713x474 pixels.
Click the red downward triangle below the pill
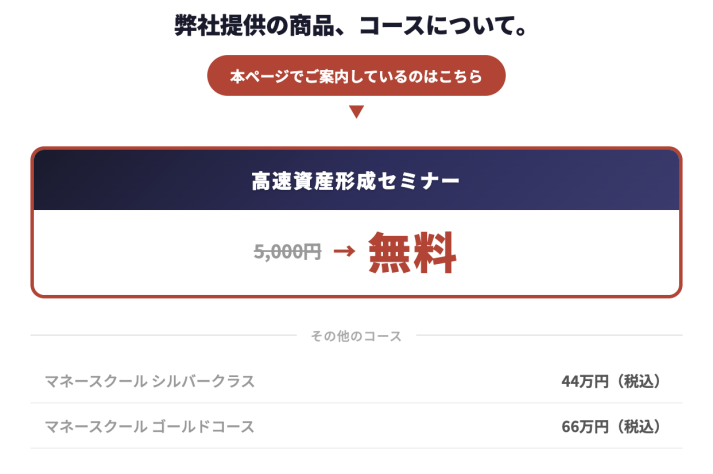click(356, 111)
